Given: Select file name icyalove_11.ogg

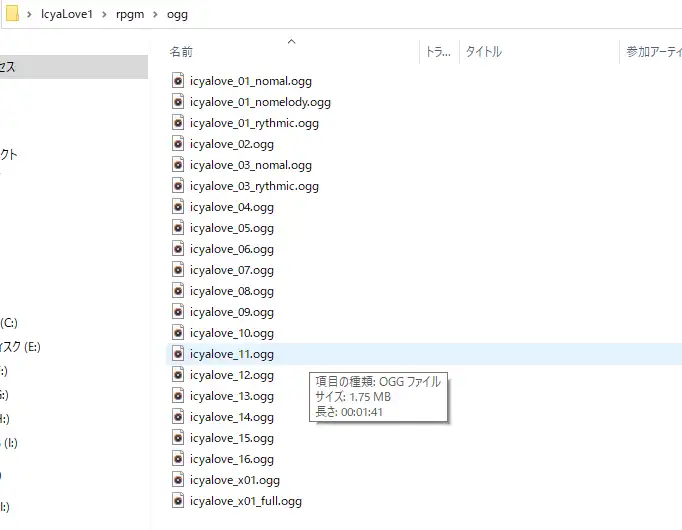Looking at the screenshot, I should click(231, 354).
